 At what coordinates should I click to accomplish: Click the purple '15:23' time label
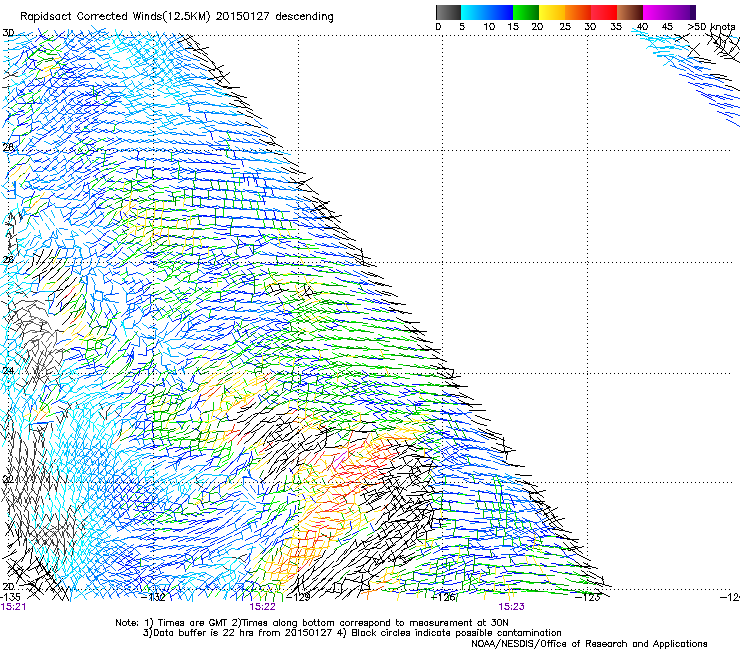click(512, 607)
